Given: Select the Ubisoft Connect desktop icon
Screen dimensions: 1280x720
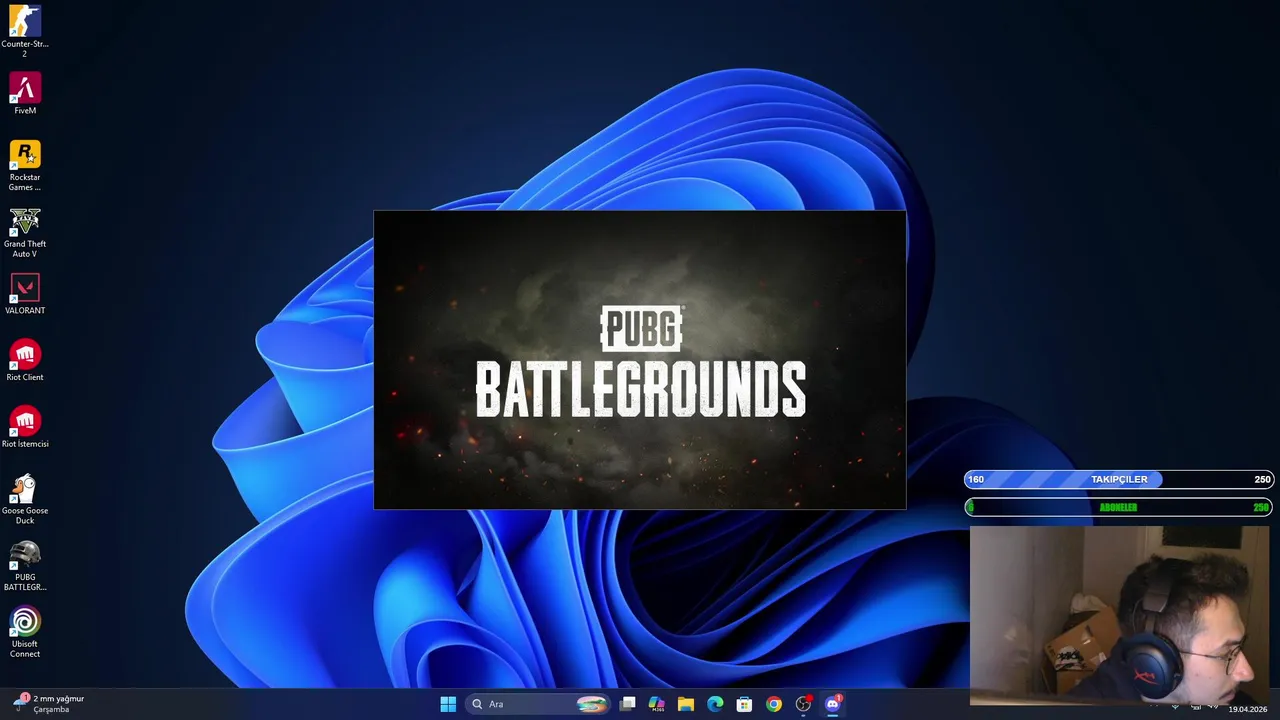Looking at the screenshot, I should click(x=25, y=633).
